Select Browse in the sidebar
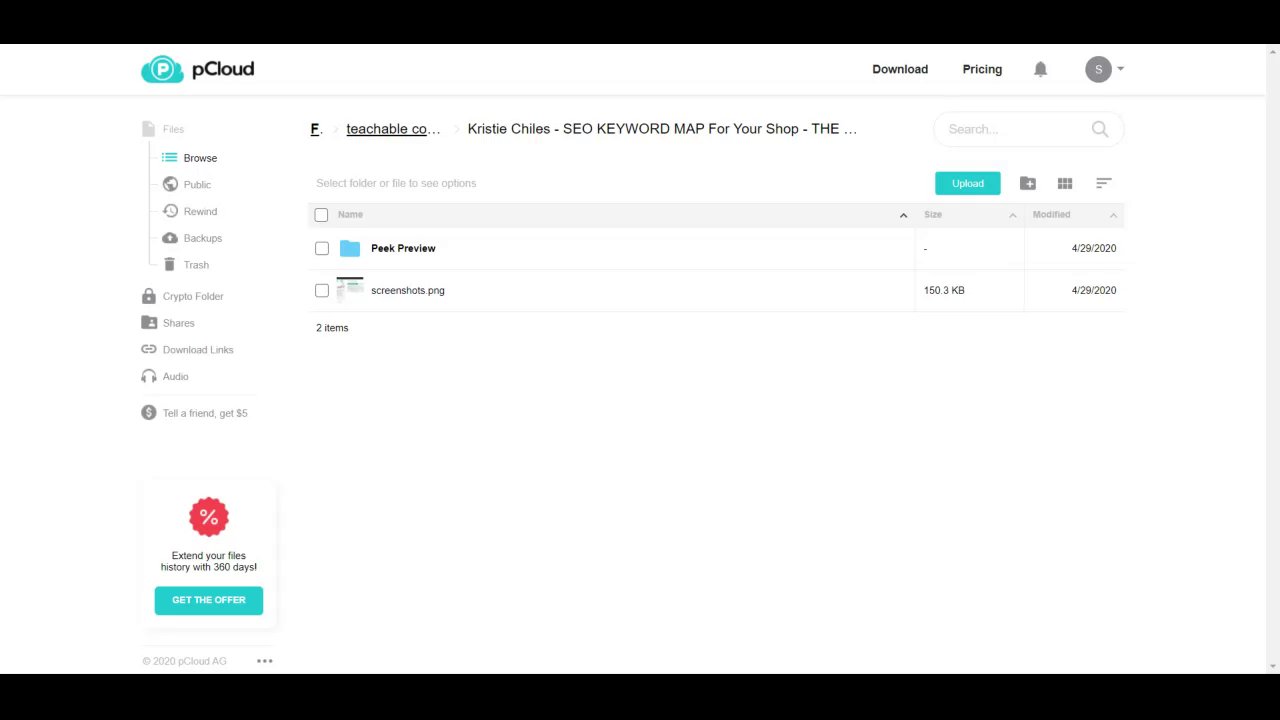 (200, 158)
